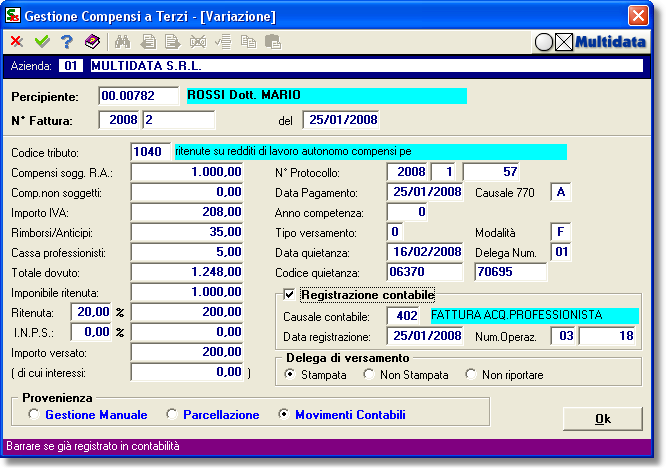Select the Stampata radio button
The height and width of the screenshot is (470, 666).
[x=290, y=374]
